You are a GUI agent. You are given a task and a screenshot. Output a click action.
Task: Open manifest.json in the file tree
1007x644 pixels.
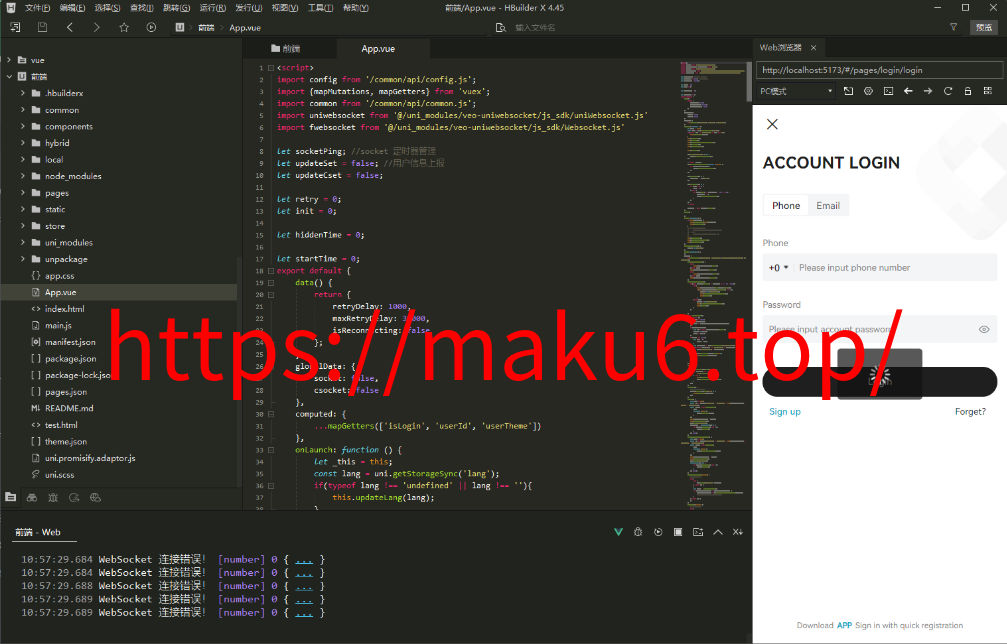pos(70,342)
